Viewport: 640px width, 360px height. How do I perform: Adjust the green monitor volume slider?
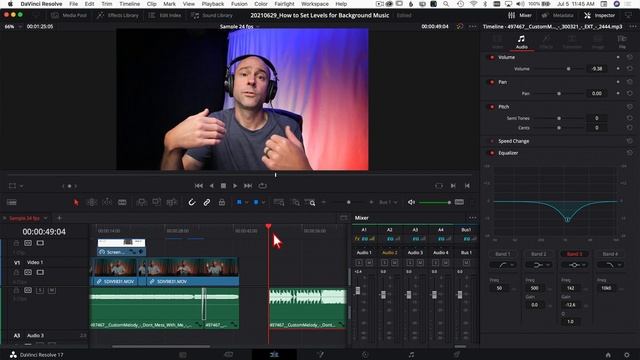[x=435, y=202]
